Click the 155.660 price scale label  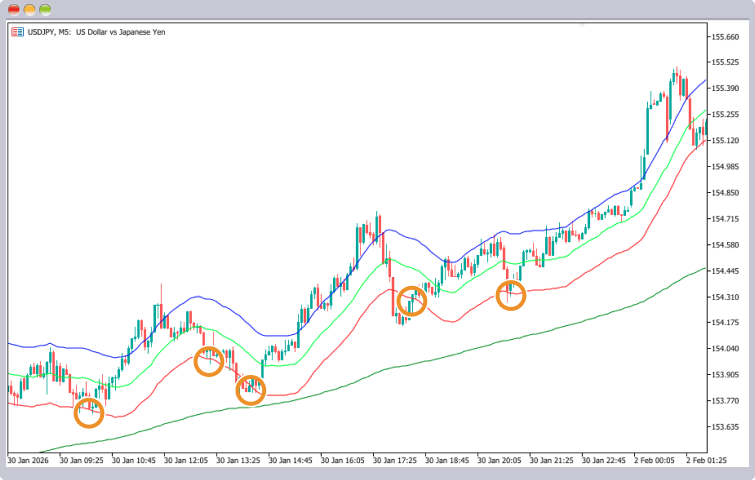click(725, 37)
